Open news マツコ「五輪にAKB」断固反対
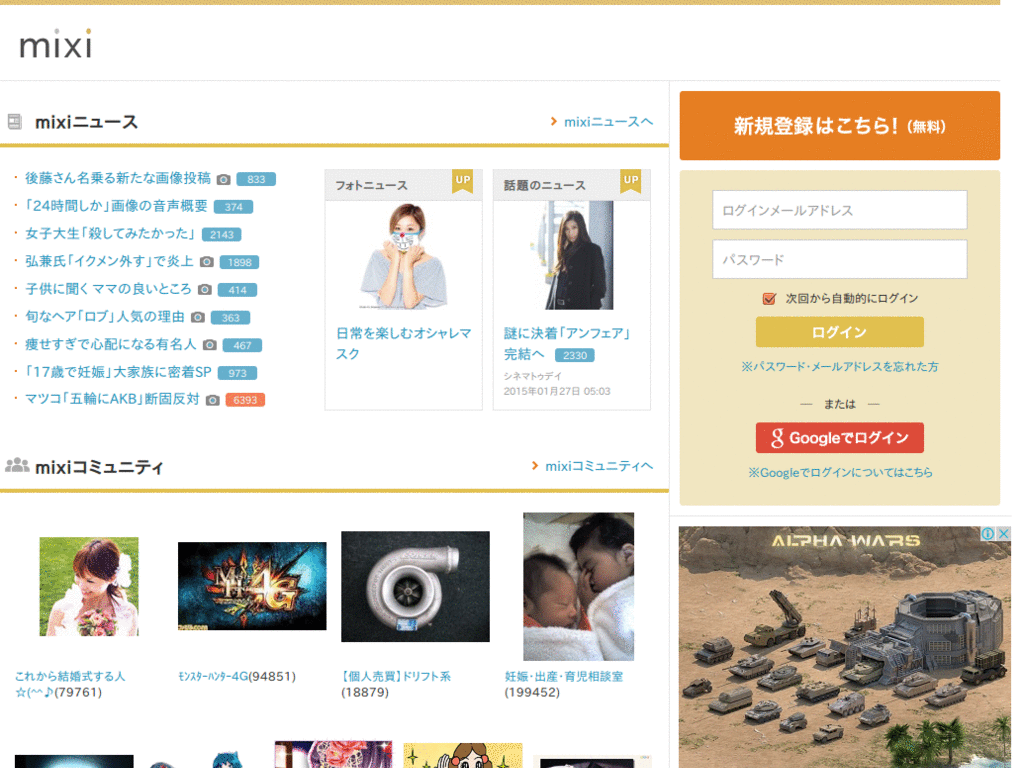1024x768 pixels. pyautogui.click(x=112, y=399)
